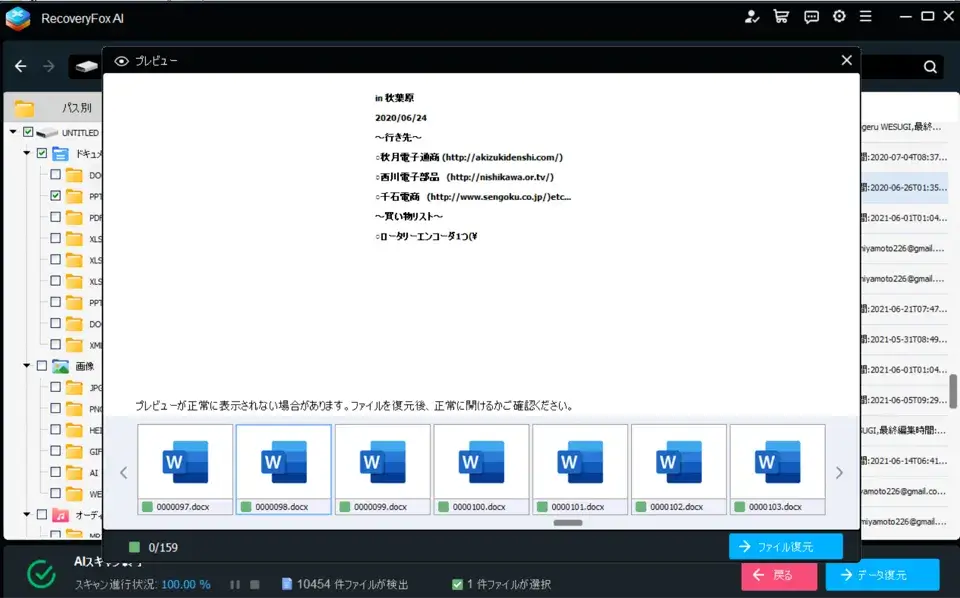The image size is (960, 598).
Task: Click the PDF folder icon
Action: (74, 217)
